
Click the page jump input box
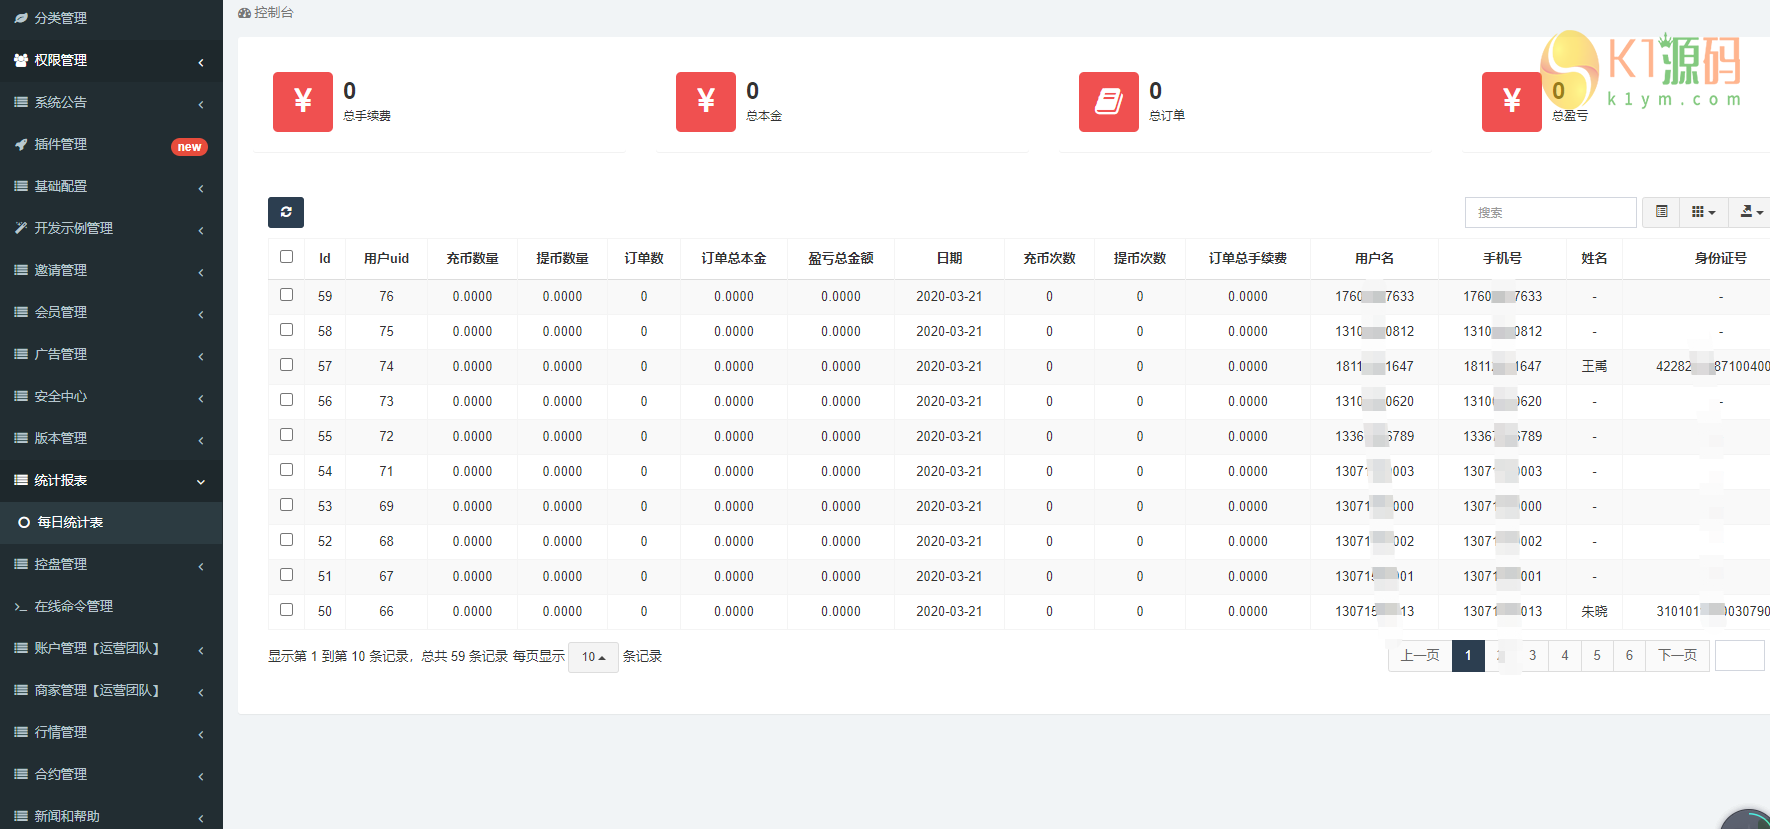click(x=1740, y=656)
